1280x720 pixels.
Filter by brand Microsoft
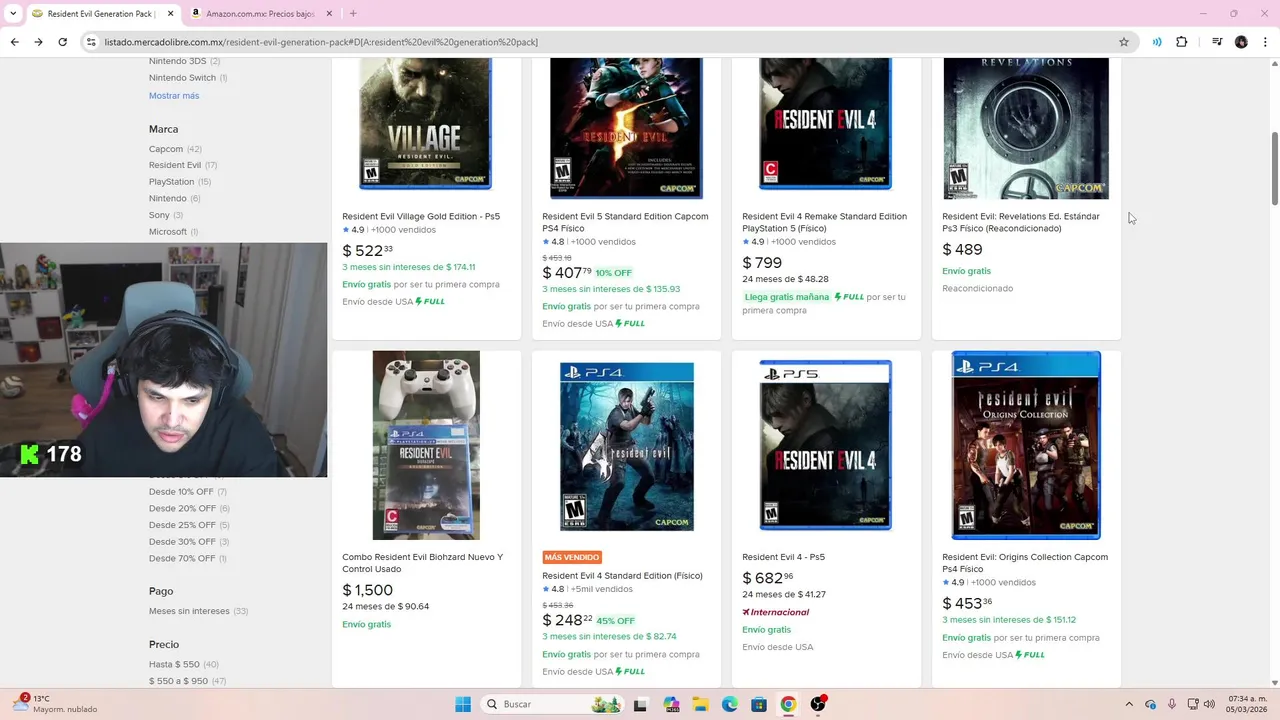pos(168,232)
